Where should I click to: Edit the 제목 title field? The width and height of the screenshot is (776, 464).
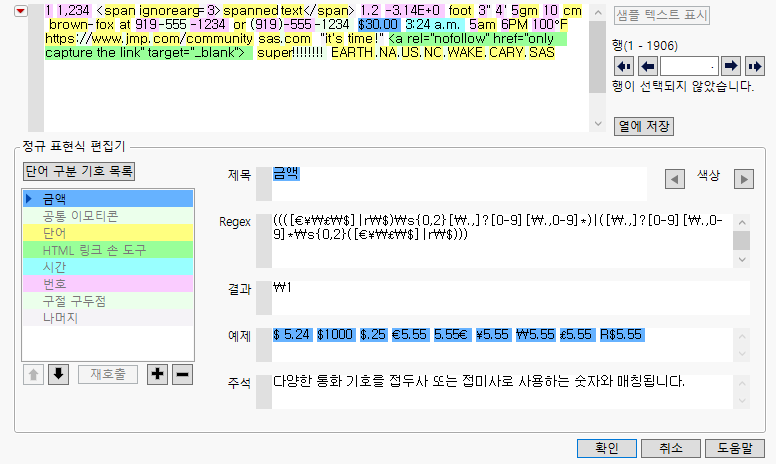459,184
